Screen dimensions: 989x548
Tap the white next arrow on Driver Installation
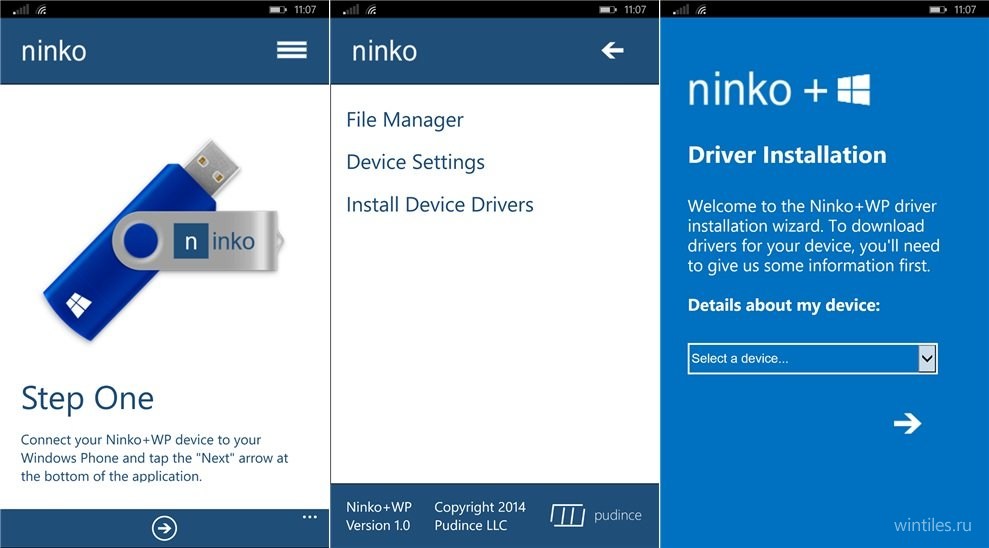(908, 423)
